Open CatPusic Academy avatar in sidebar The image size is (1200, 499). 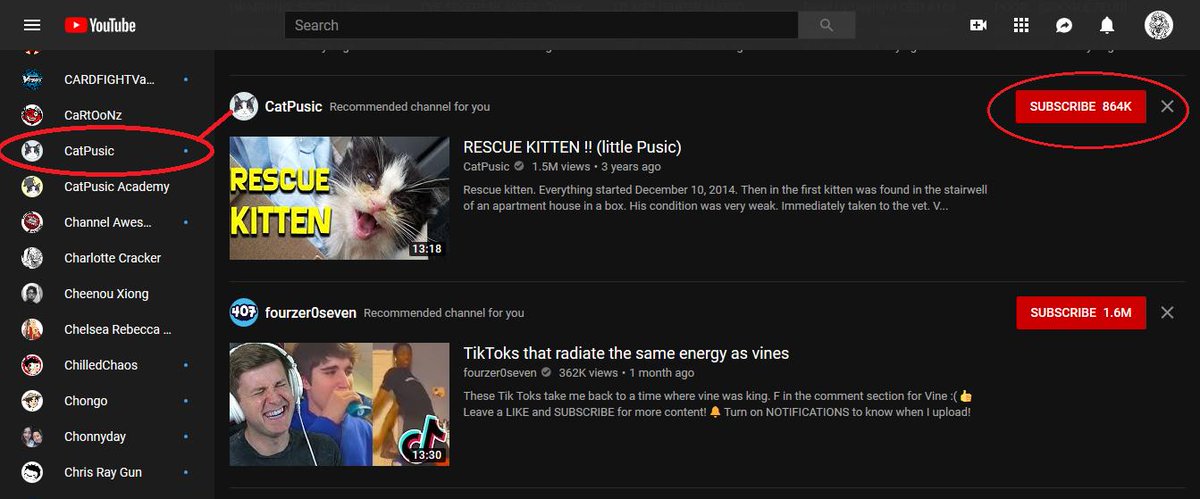[32, 187]
